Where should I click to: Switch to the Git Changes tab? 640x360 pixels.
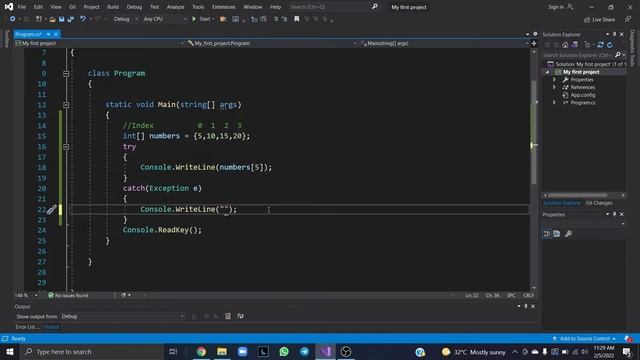point(599,203)
